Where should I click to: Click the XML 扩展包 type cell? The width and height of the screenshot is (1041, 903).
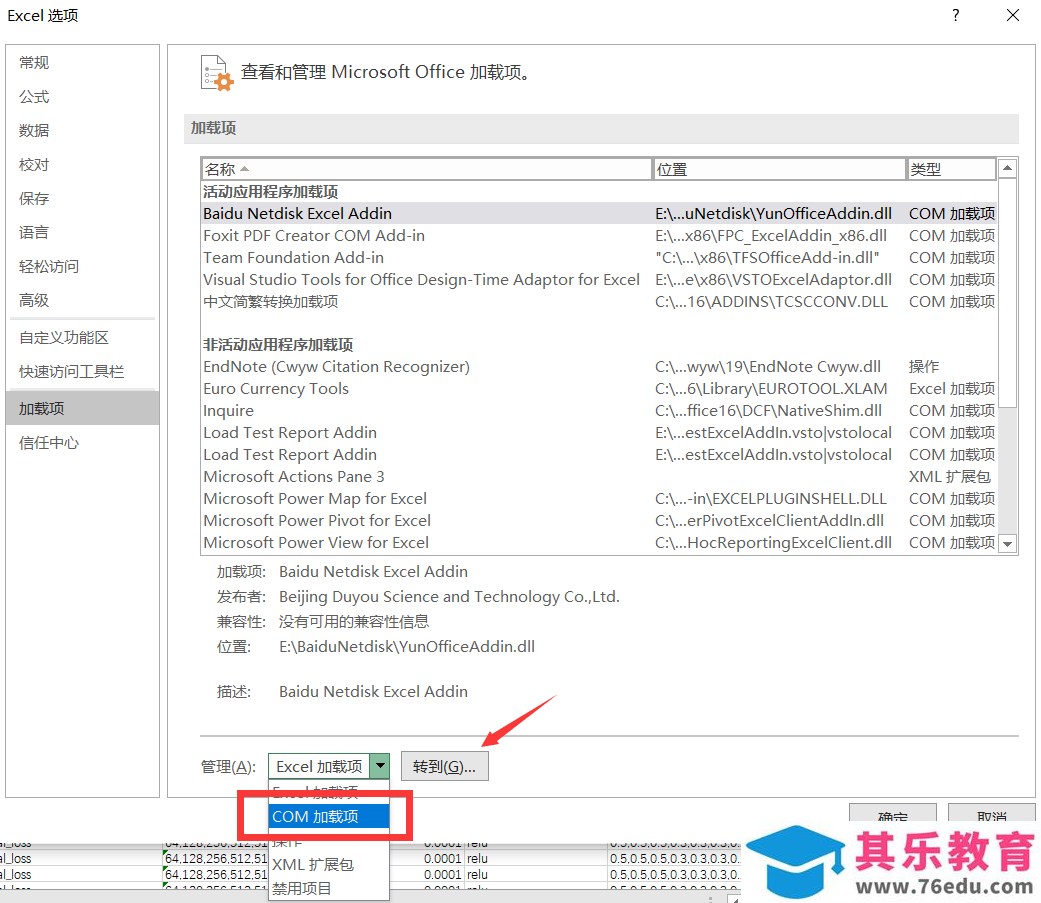coord(949,477)
